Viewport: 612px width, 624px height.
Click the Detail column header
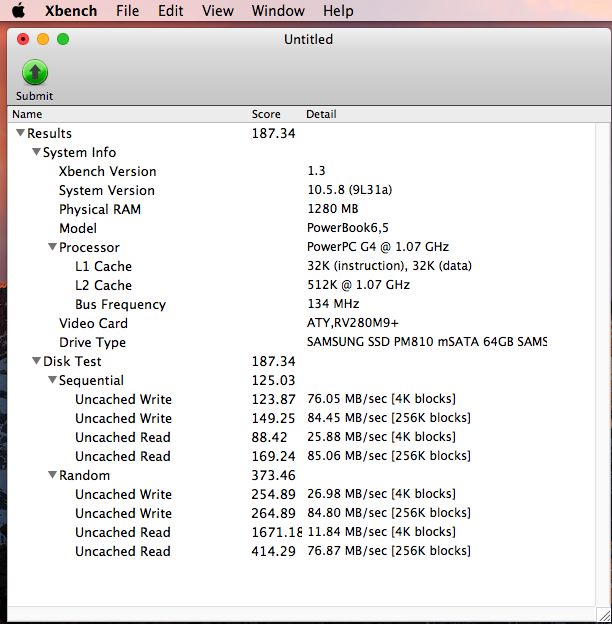321,114
